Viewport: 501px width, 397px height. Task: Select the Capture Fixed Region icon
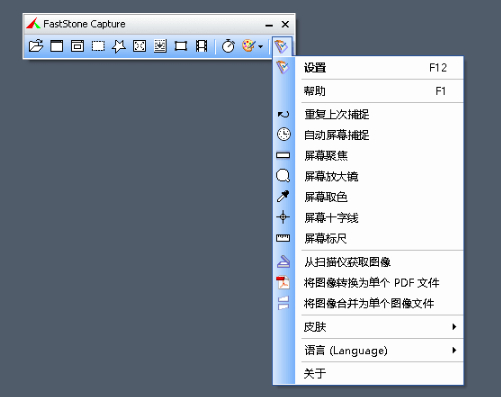(x=181, y=46)
